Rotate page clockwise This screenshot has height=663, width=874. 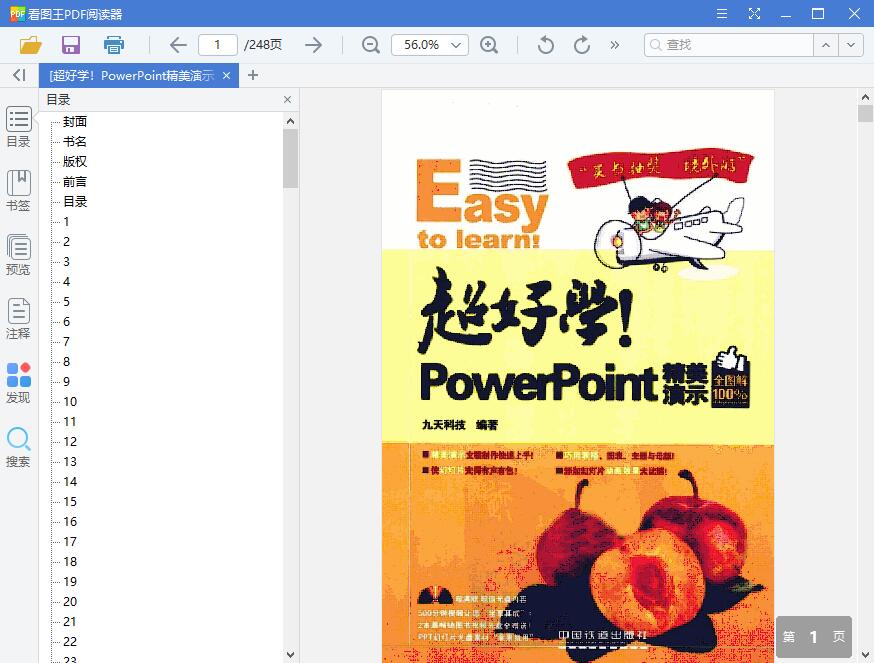tap(581, 45)
